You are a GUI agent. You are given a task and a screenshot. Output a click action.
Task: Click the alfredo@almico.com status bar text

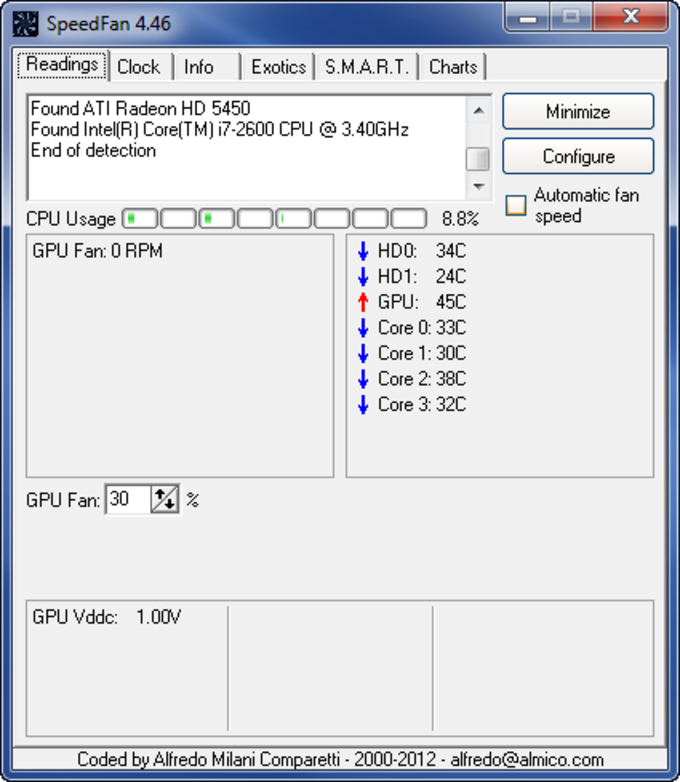point(527,760)
